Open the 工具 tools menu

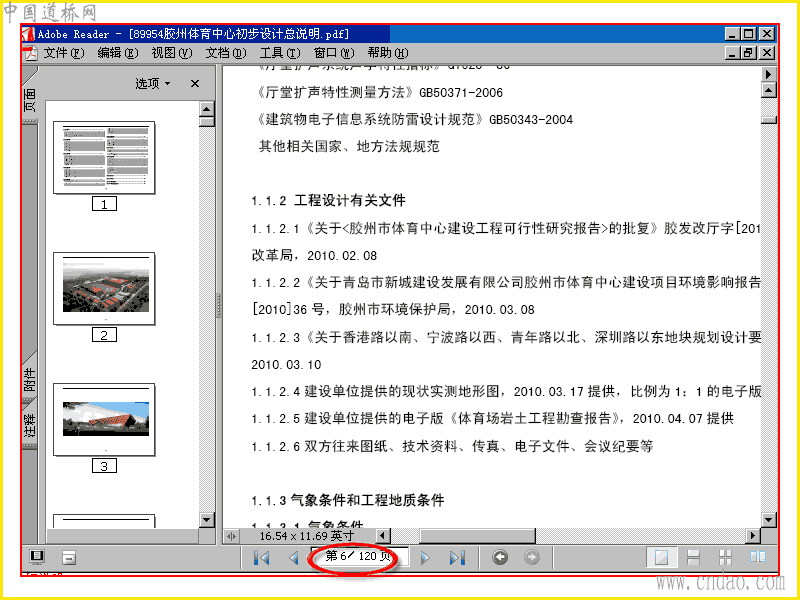[280, 53]
